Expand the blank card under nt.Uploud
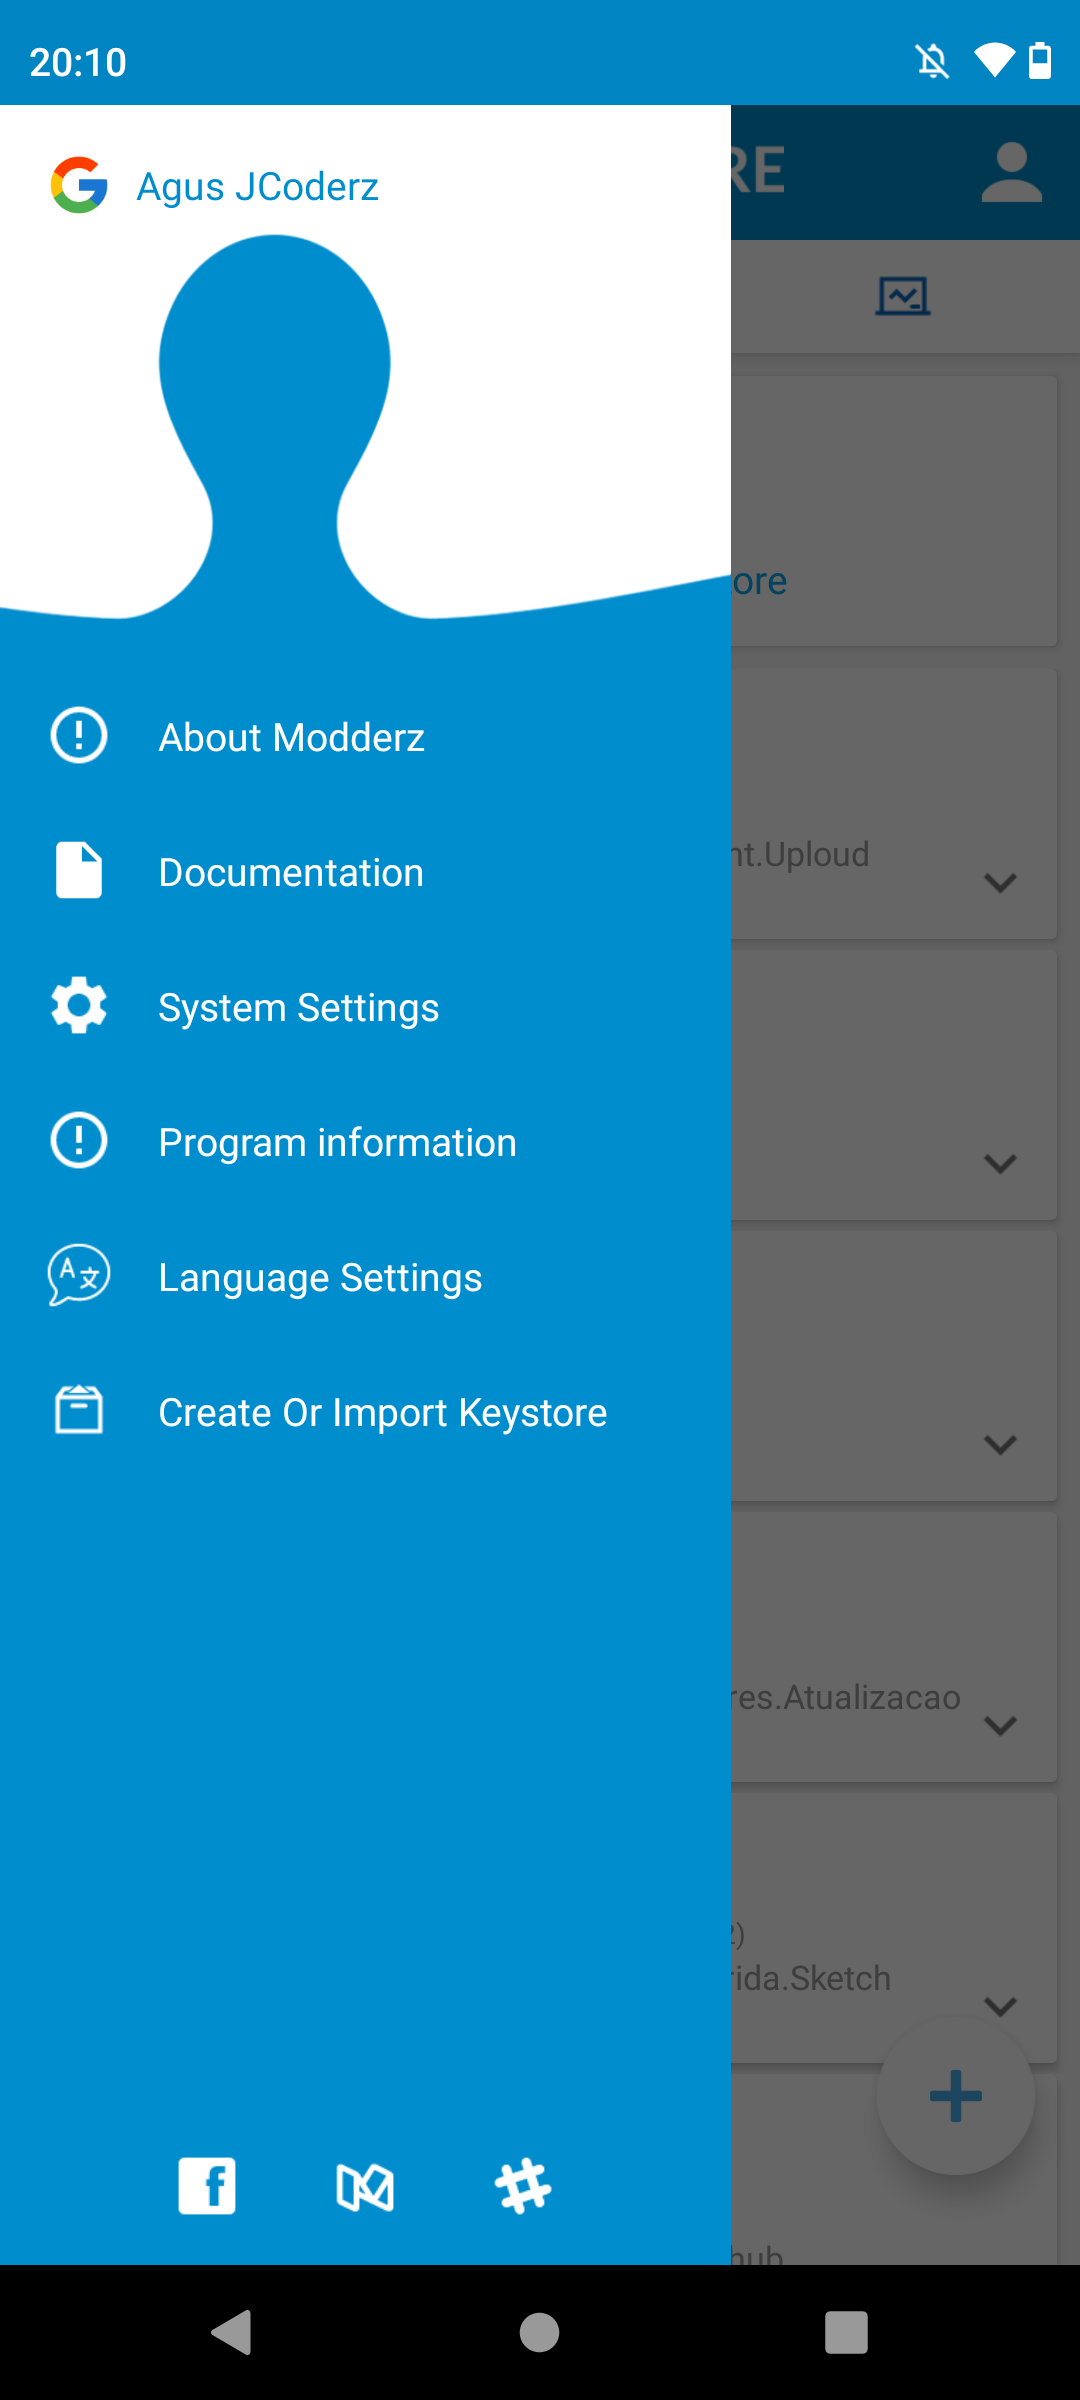 [x=1000, y=1164]
